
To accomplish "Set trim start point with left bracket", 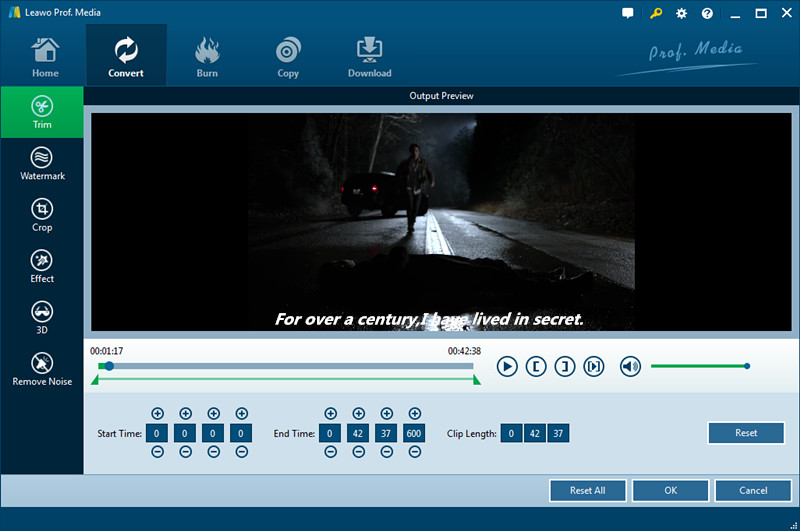I will click(x=536, y=366).
